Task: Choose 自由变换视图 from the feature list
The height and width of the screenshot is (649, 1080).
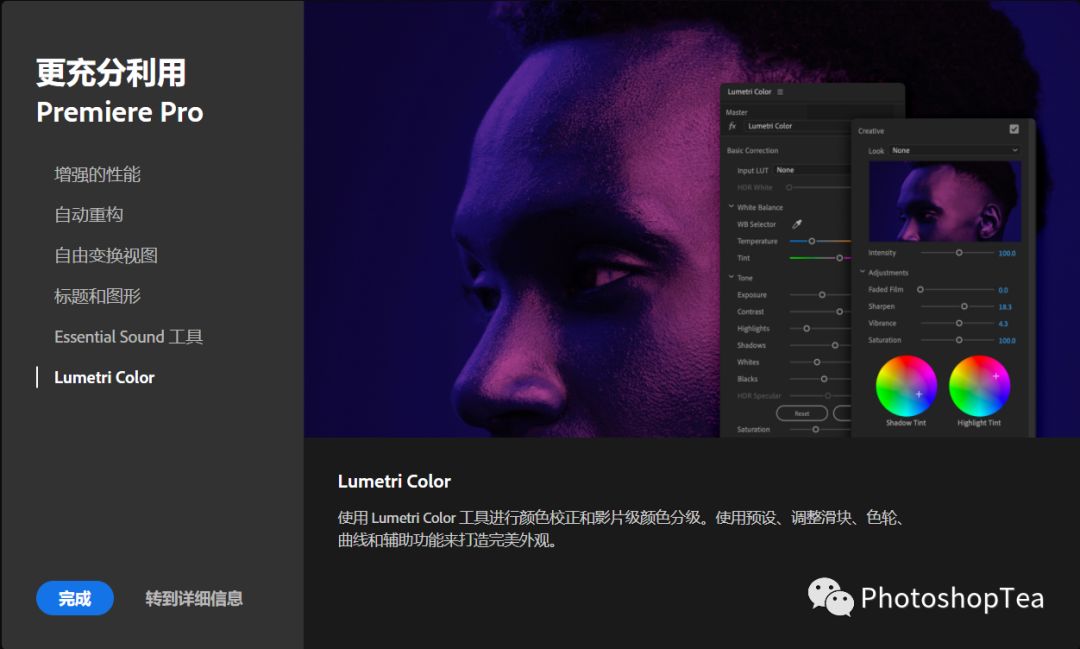Action: pos(106,256)
